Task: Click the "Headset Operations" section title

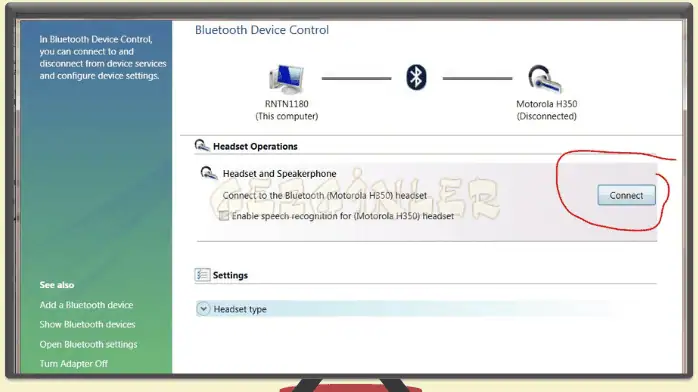Action: (255, 146)
